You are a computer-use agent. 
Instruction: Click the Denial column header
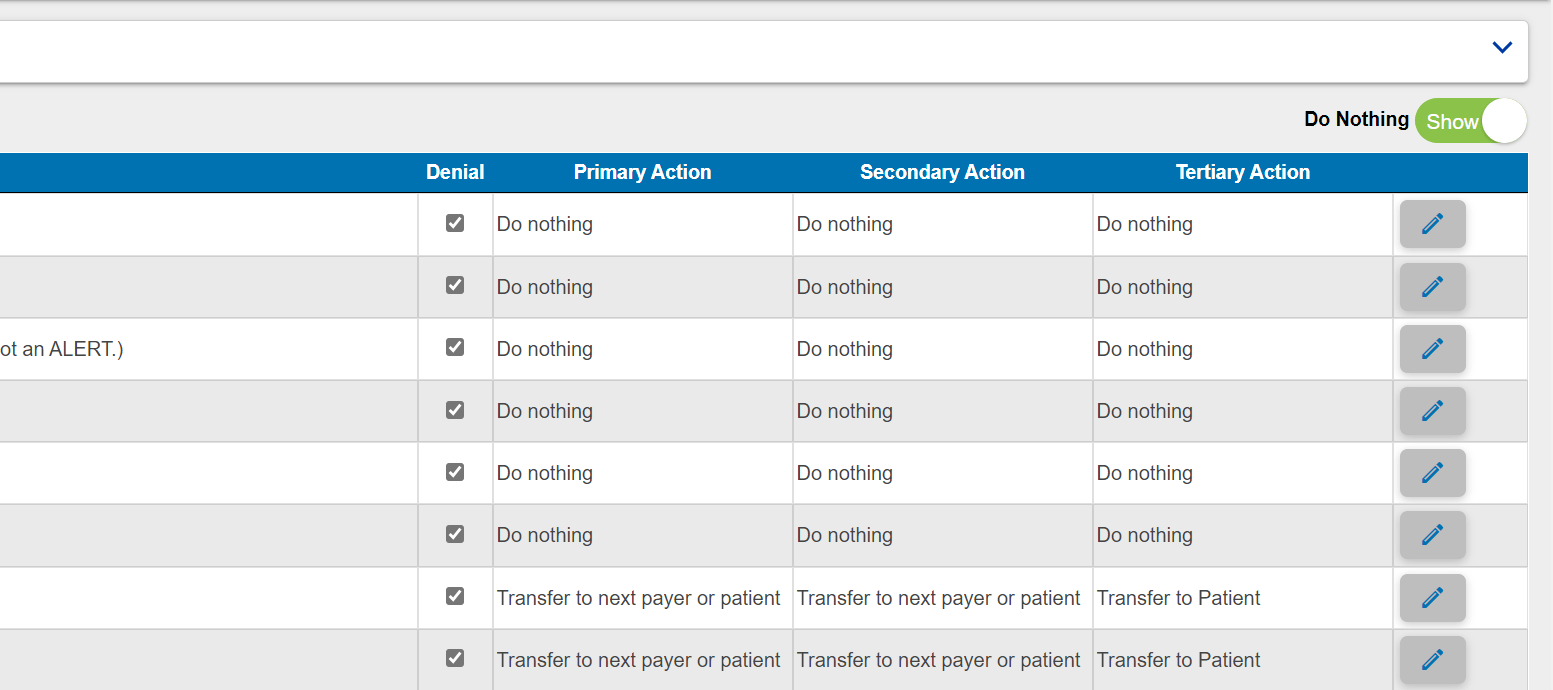(x=455, y=172)
